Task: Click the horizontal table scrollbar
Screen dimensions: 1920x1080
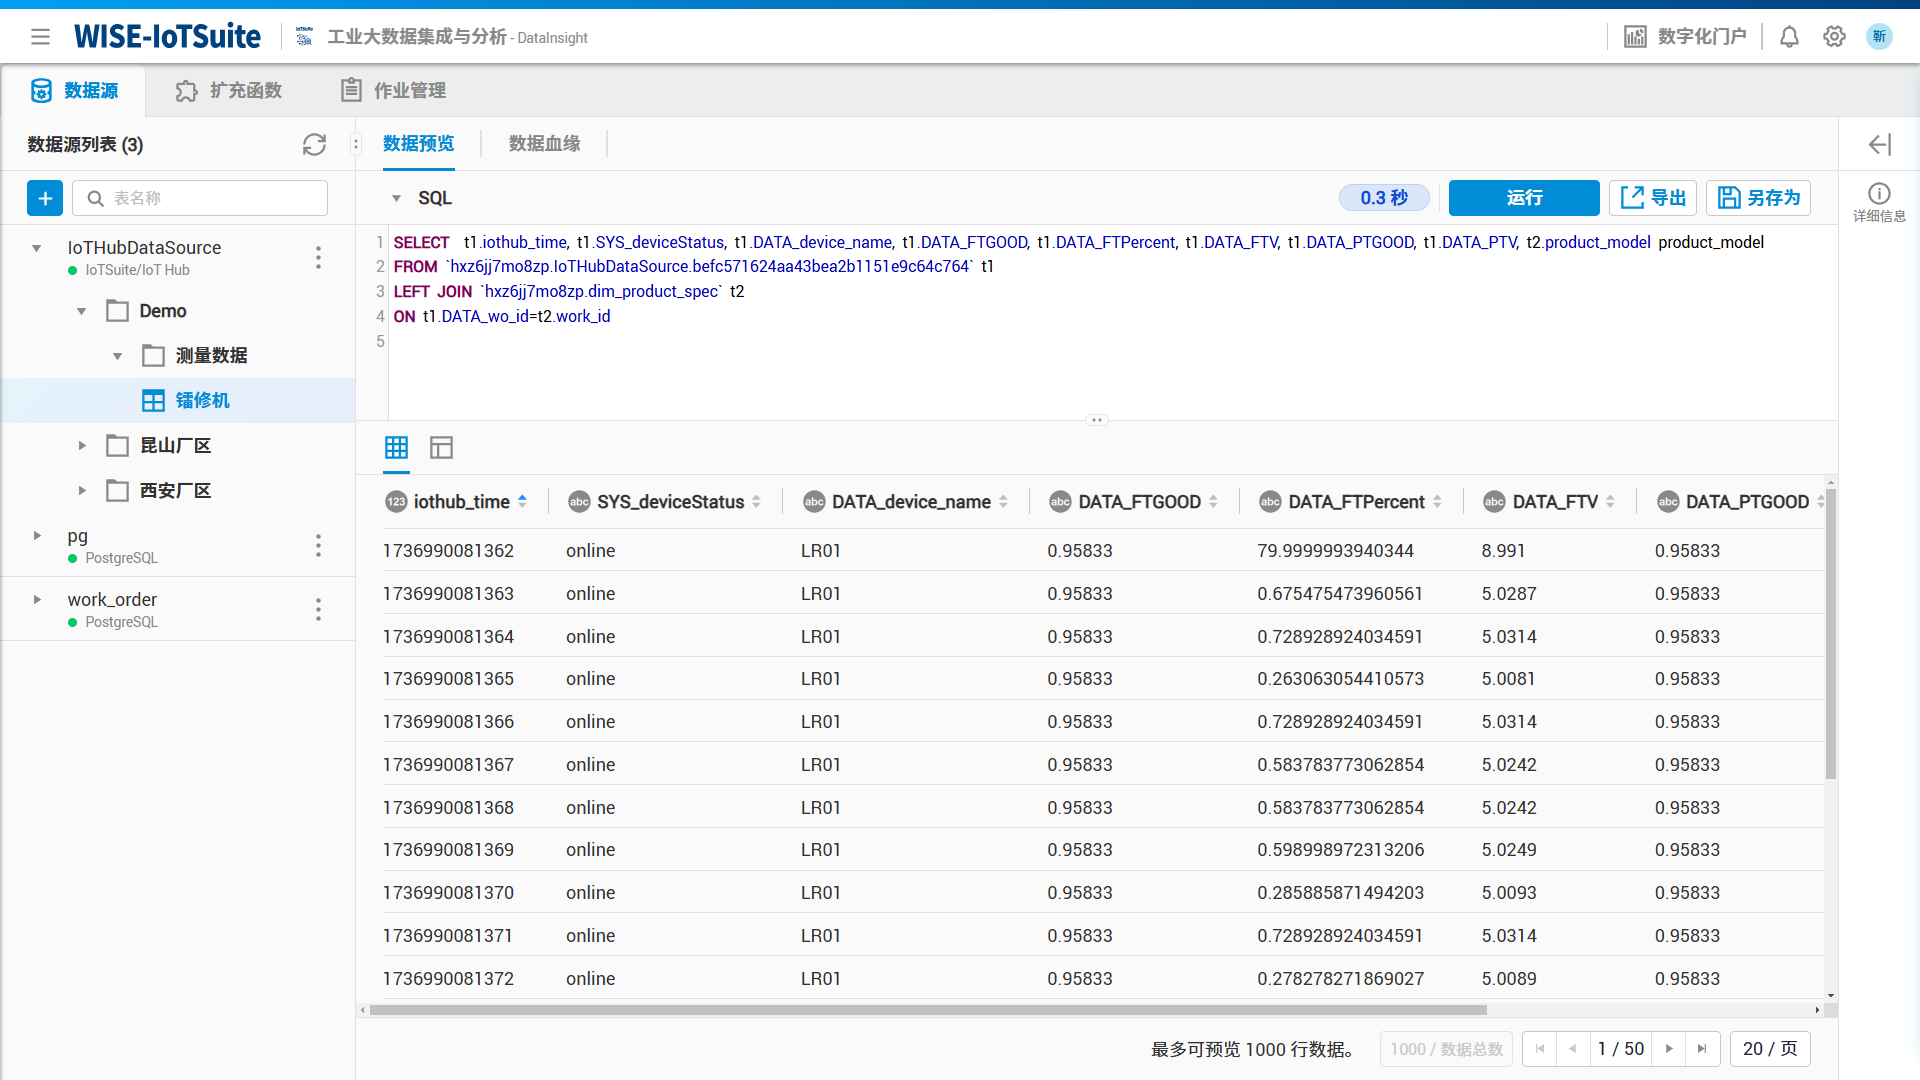Action: click(x=927, y=1010)
